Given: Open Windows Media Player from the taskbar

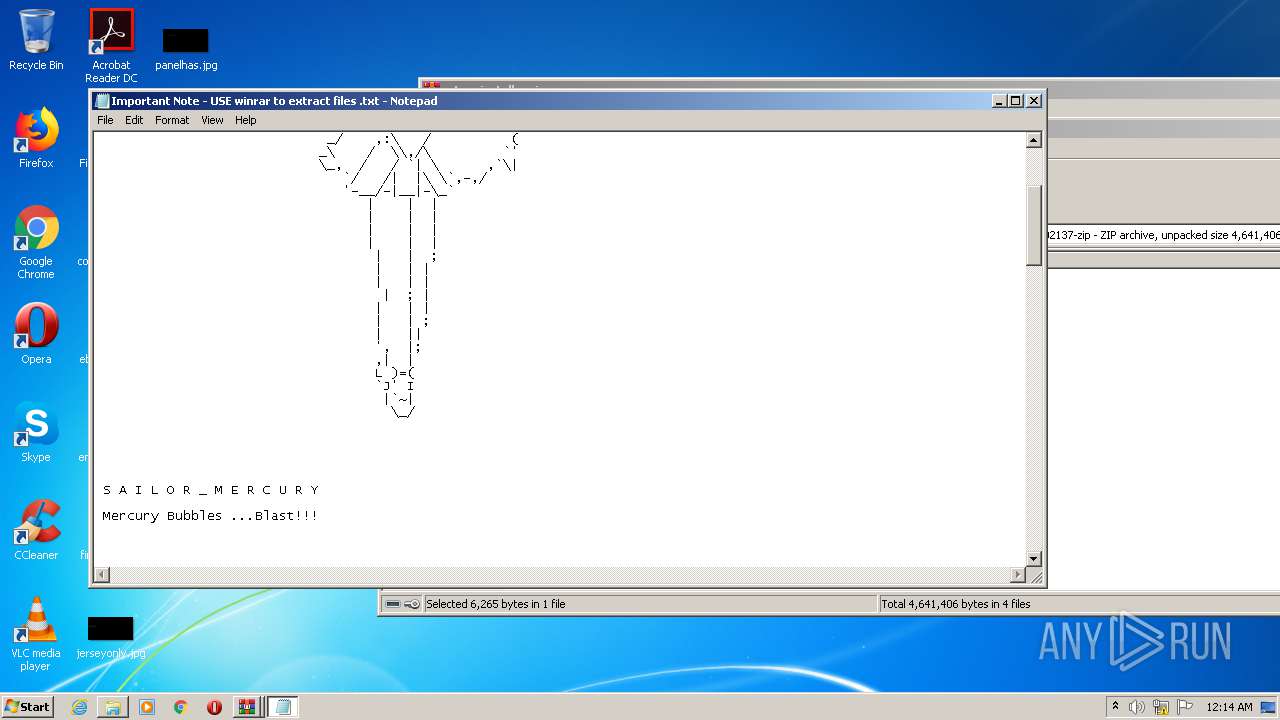Looking at the screenshot, I should [x=147, y=707].
